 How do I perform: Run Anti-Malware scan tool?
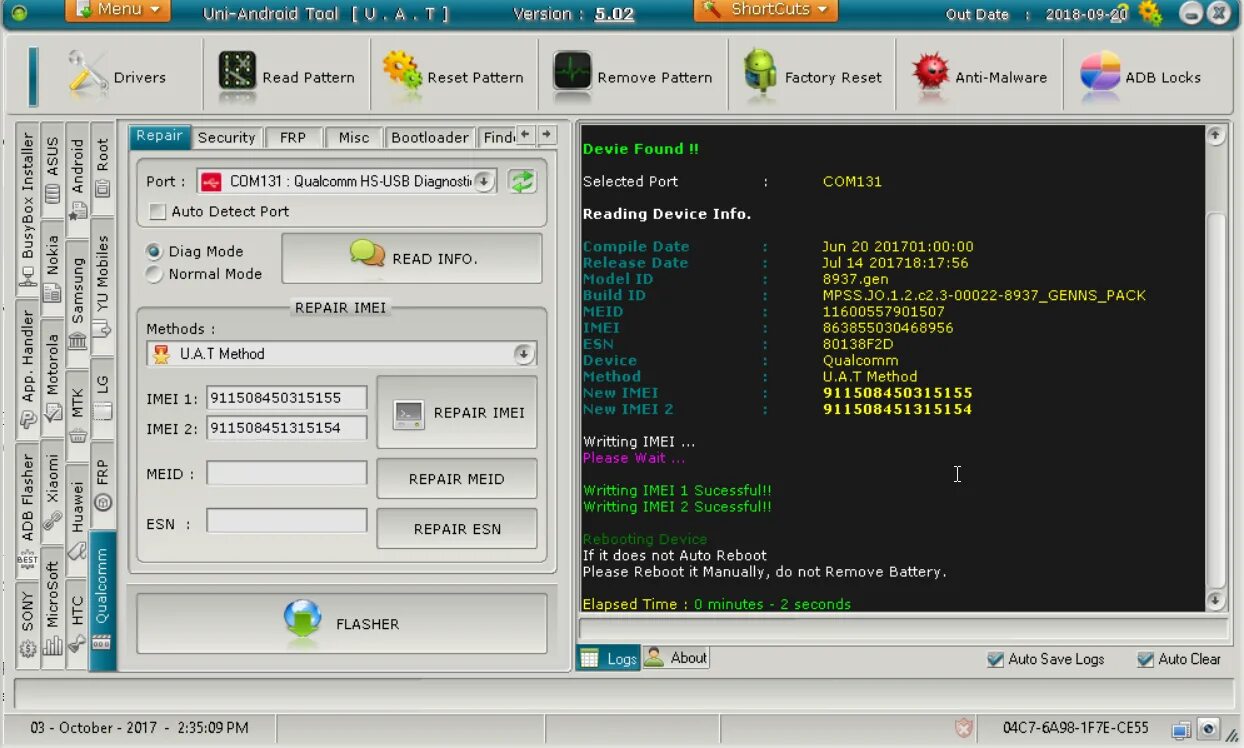click(x=979, y=77)
